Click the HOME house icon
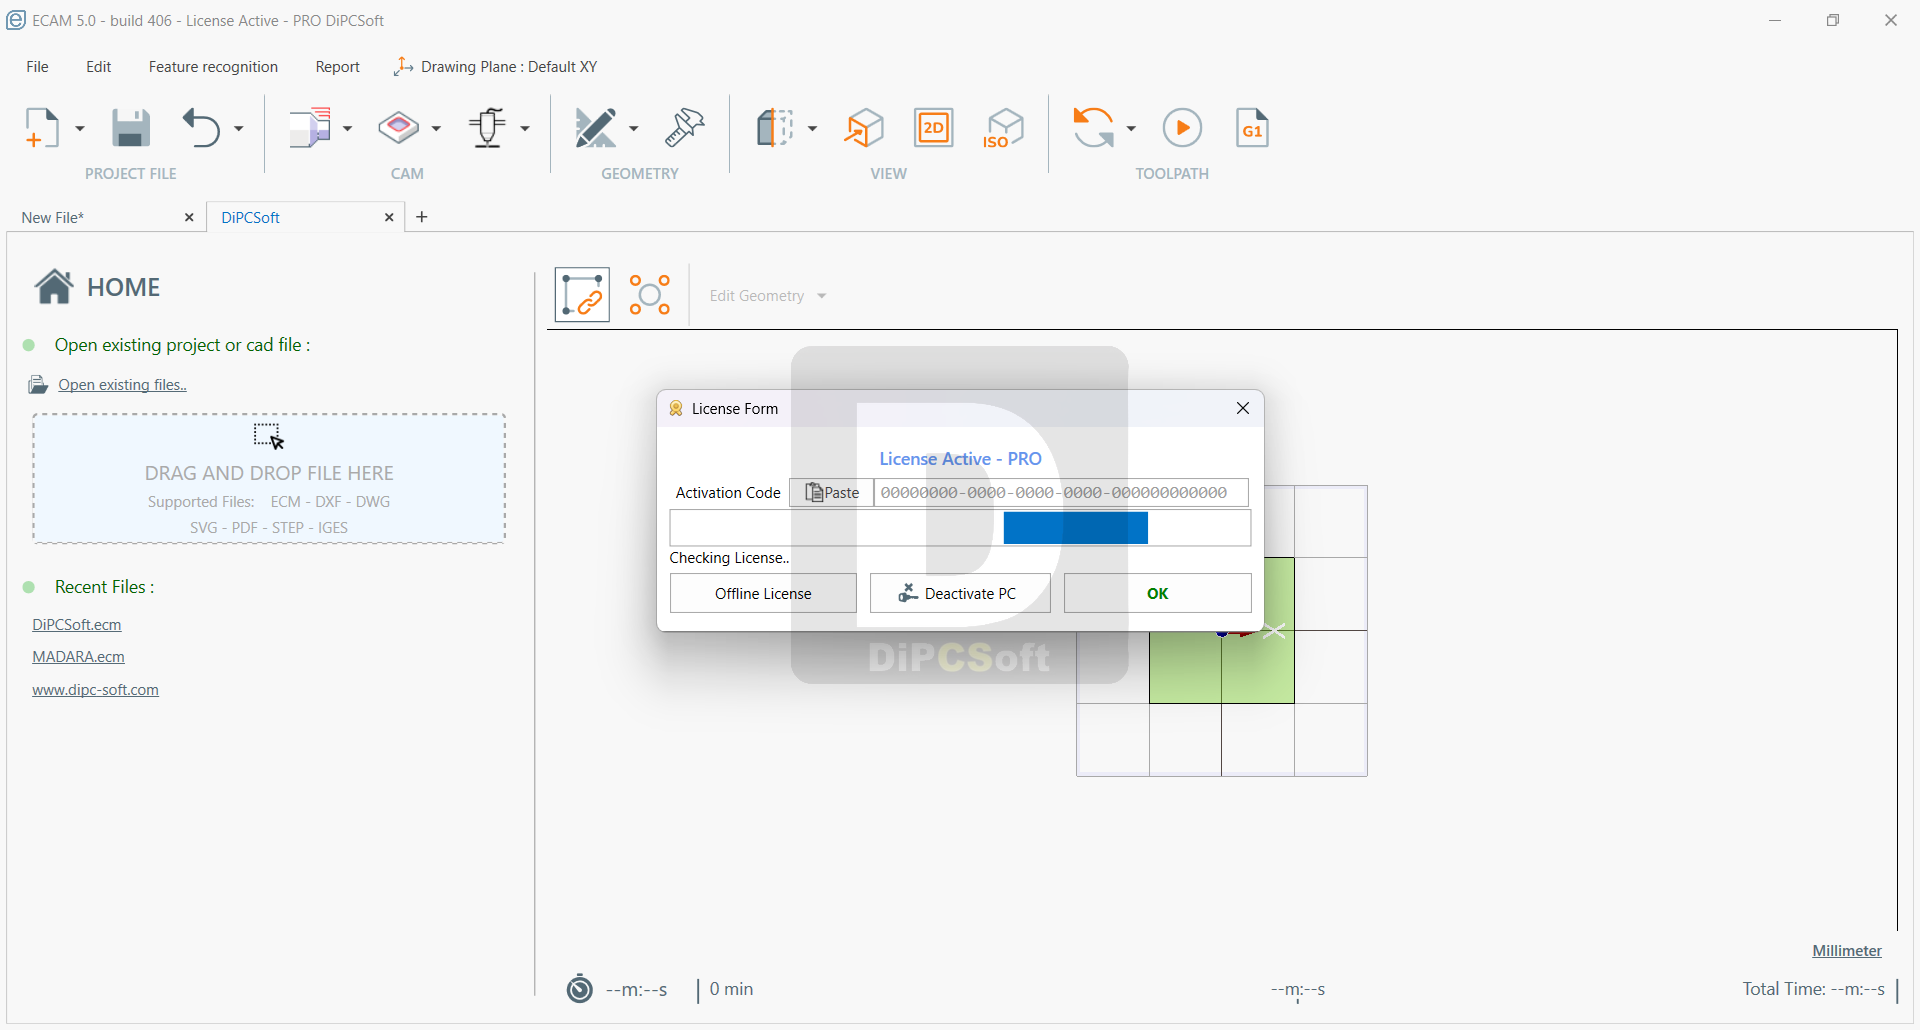The image size is (1920, 1030). coord(54,286)
